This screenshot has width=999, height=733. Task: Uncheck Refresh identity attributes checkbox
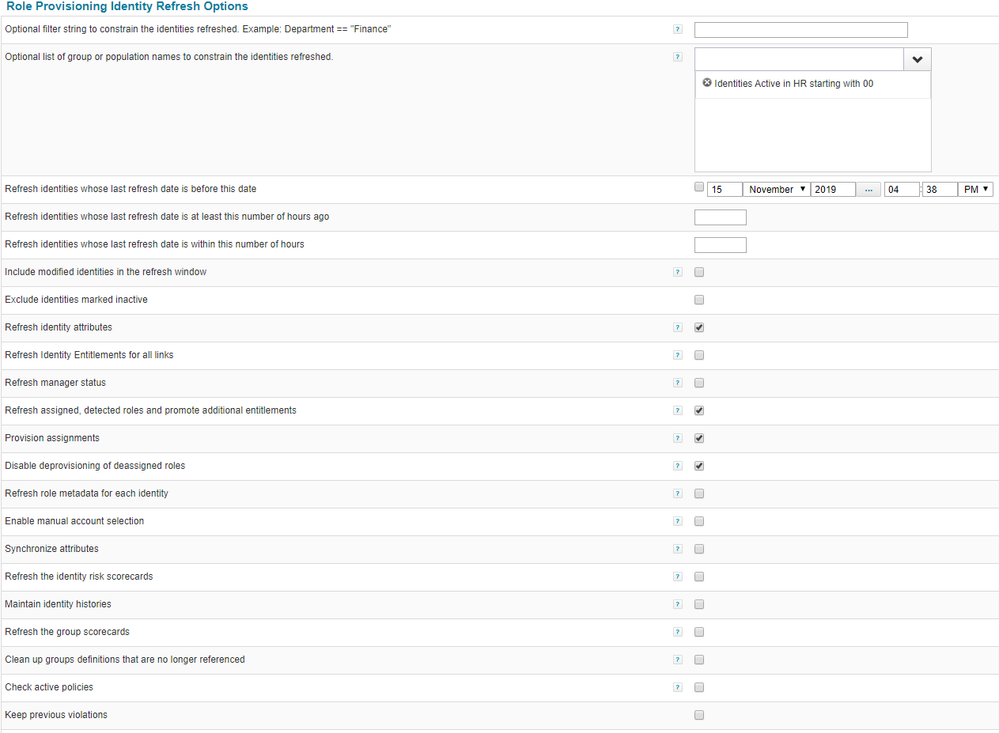[699, 327]
